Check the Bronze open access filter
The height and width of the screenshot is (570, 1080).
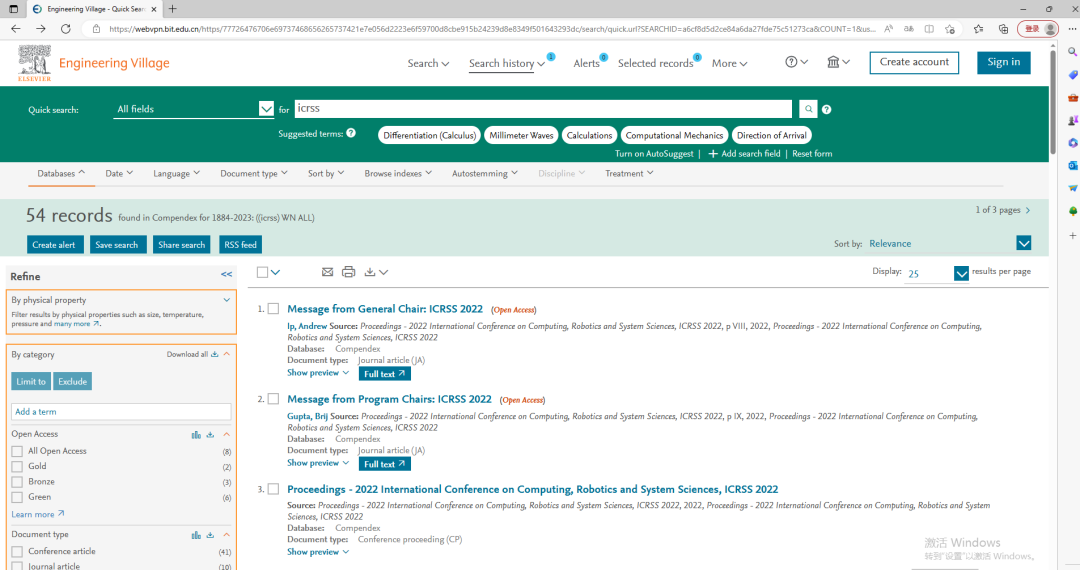(x=17, y=482)
